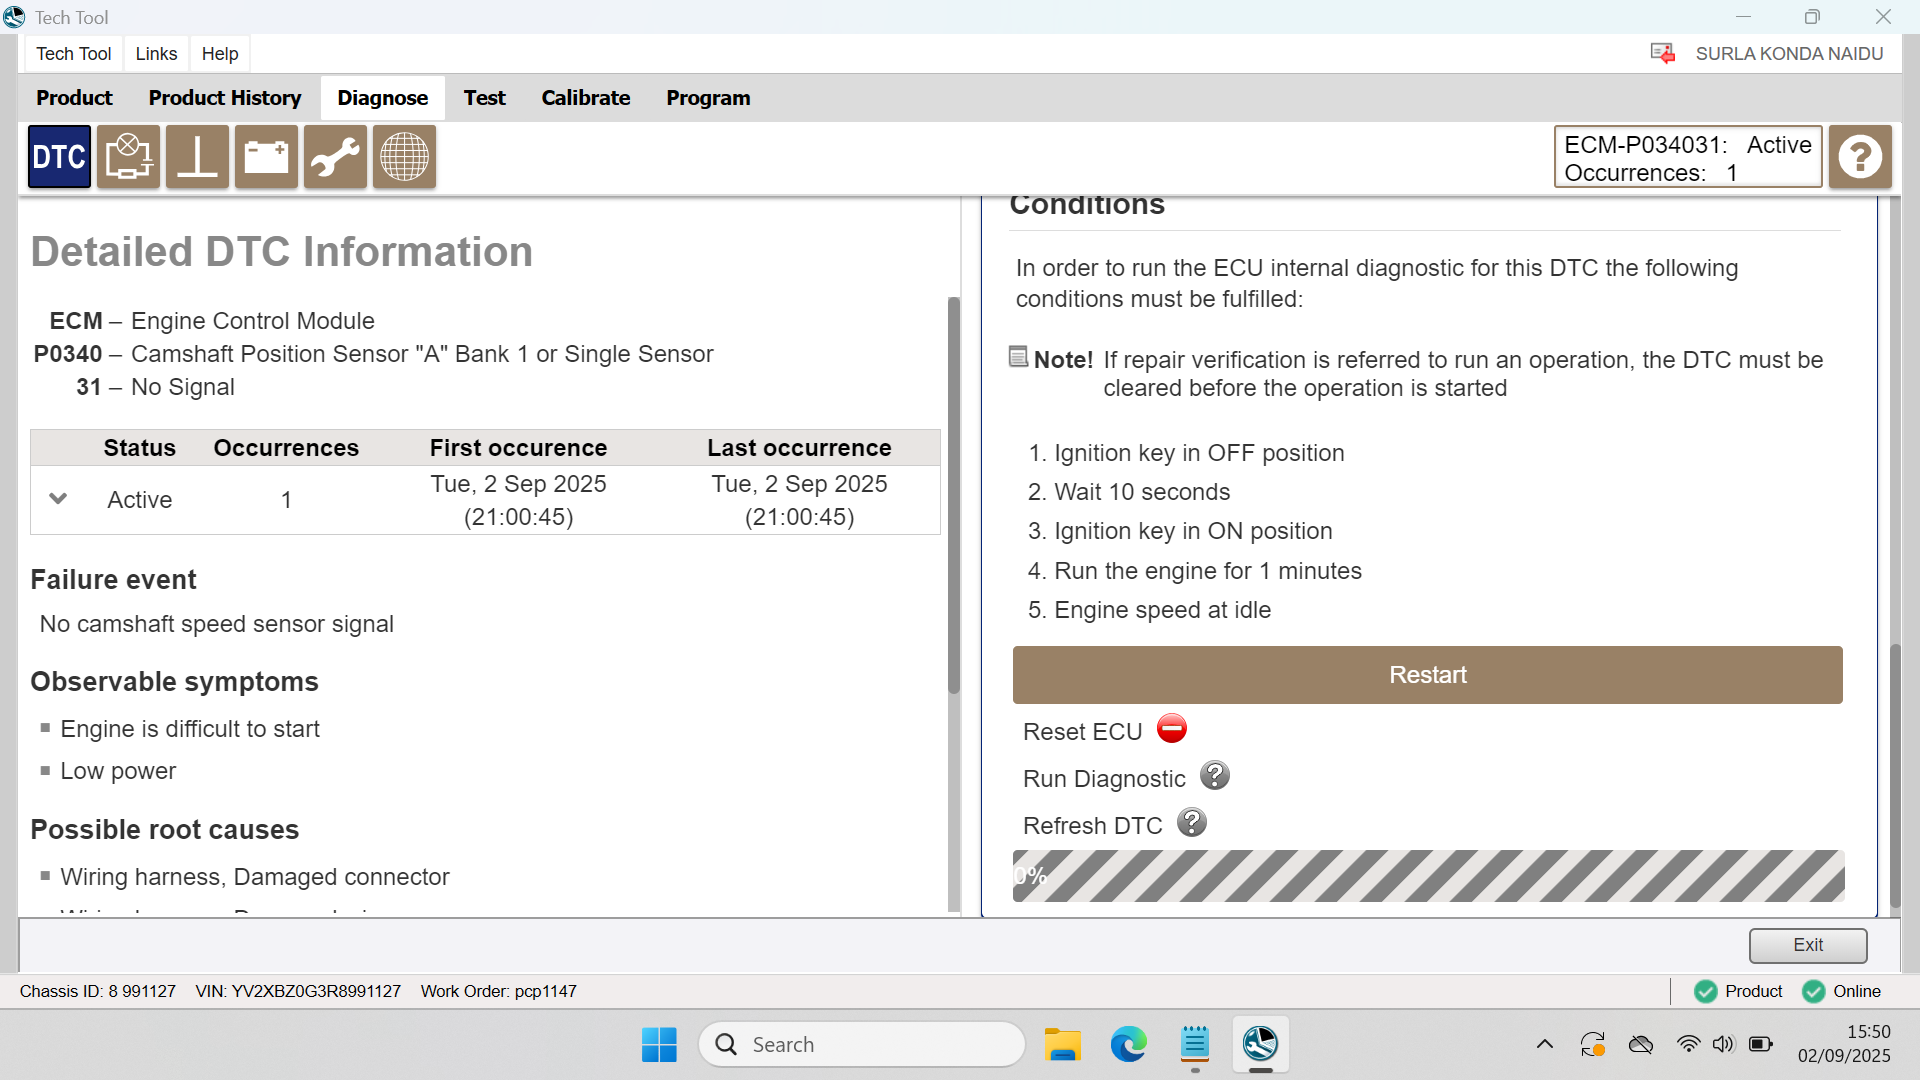Click the taskbar Search field

[x=862, y=1045]
